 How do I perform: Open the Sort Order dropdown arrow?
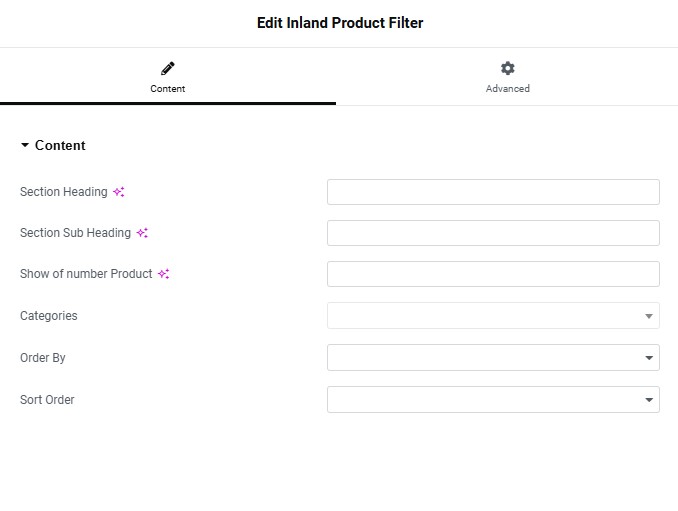click(649, 399)
